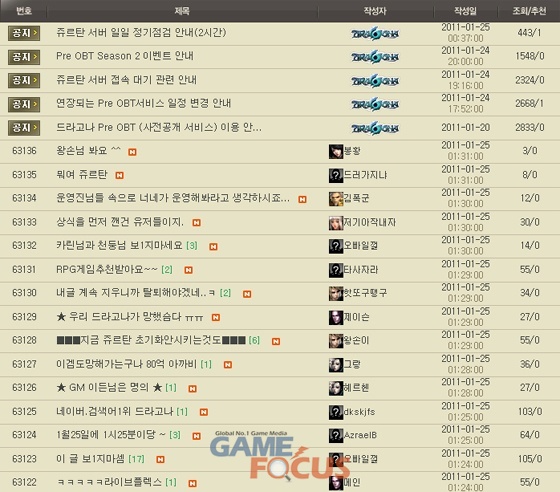Click avatar of user 그랑

pos(336,365)
